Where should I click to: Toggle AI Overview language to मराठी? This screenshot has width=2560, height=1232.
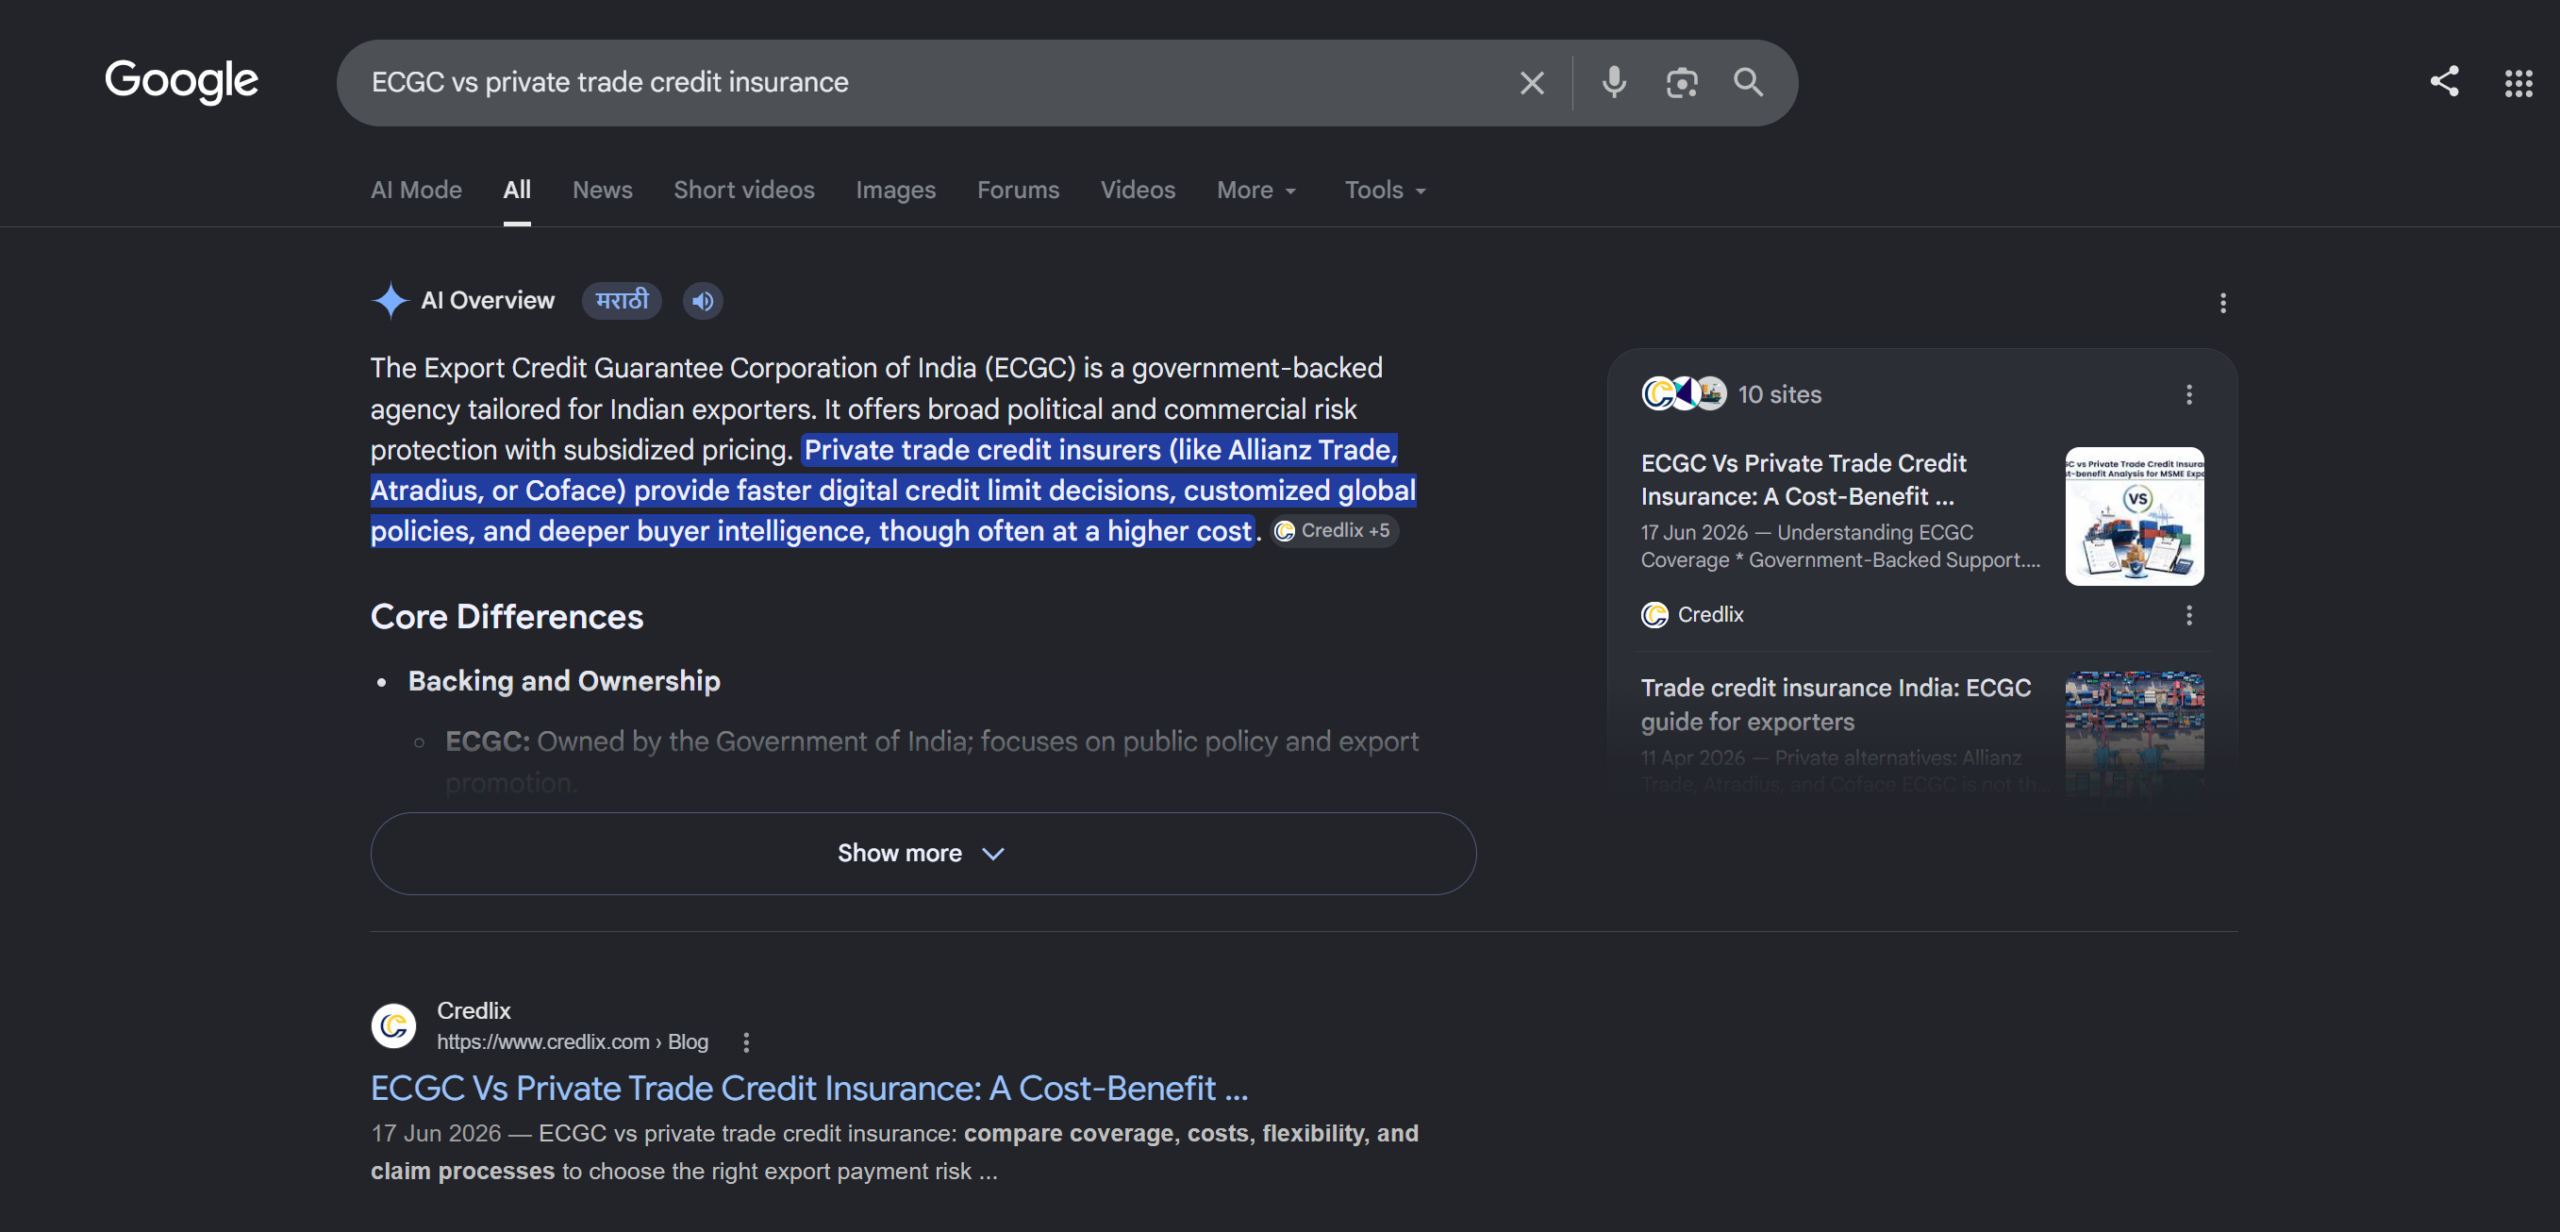(622, 301)
